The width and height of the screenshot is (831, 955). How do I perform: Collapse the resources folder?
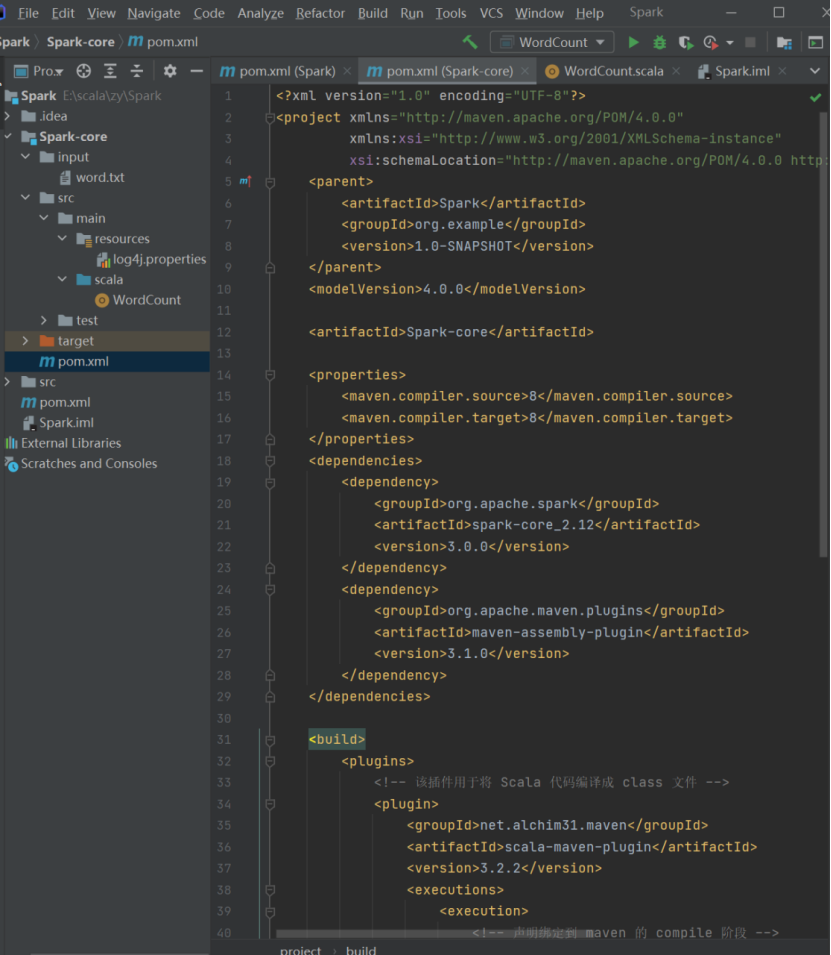(62, 238)
